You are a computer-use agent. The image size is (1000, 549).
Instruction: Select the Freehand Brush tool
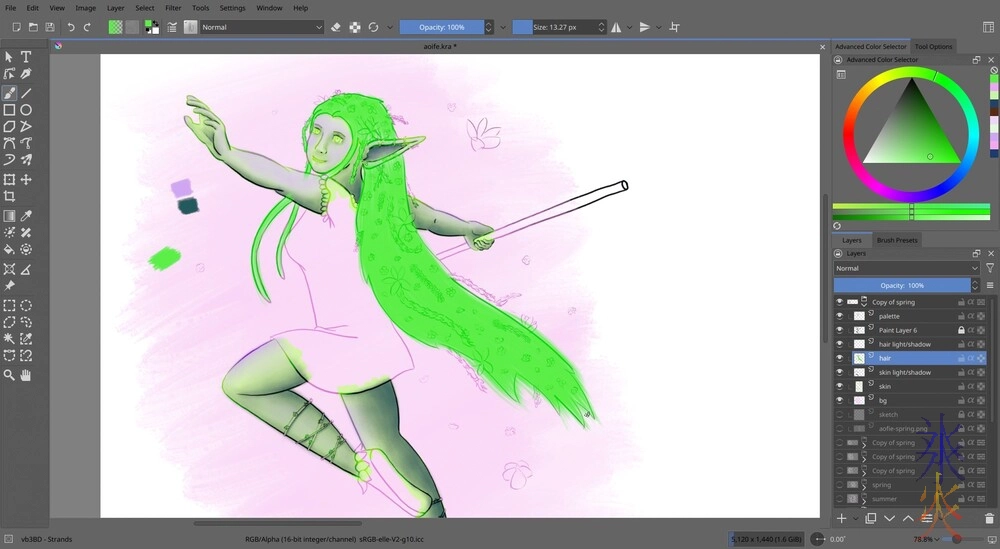9,92
